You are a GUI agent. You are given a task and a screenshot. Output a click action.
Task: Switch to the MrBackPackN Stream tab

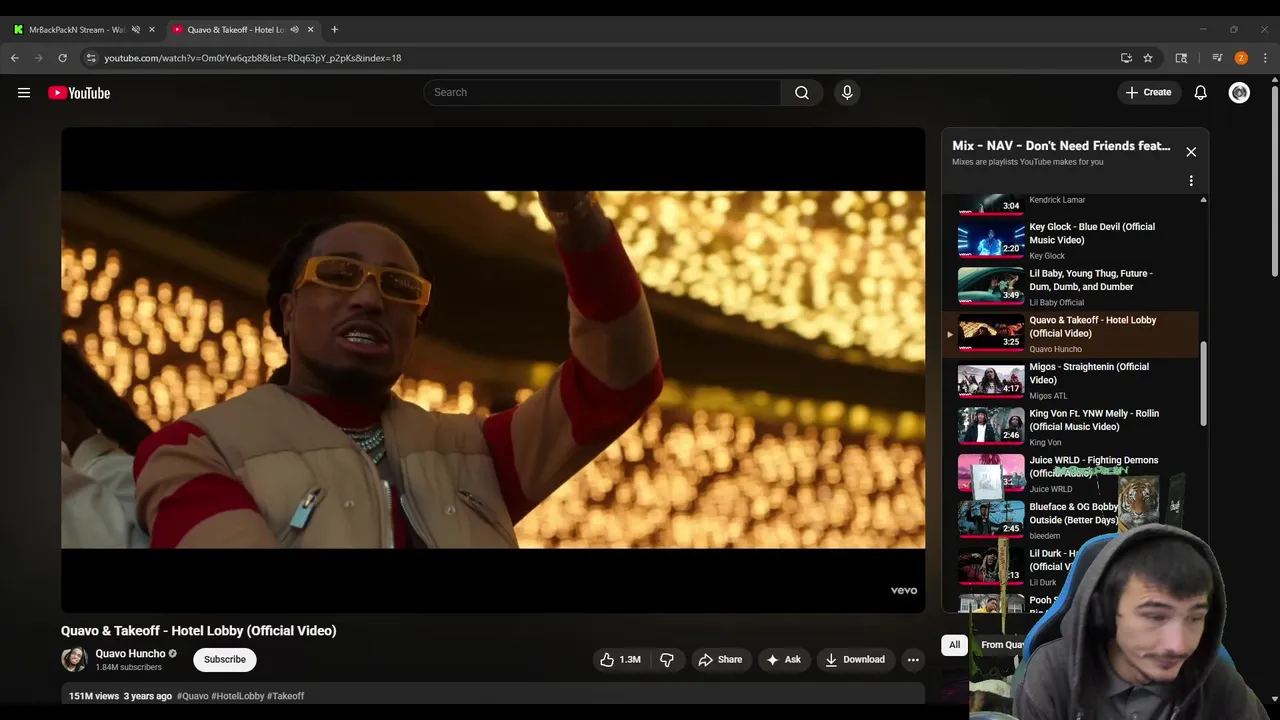coord(78,30)
